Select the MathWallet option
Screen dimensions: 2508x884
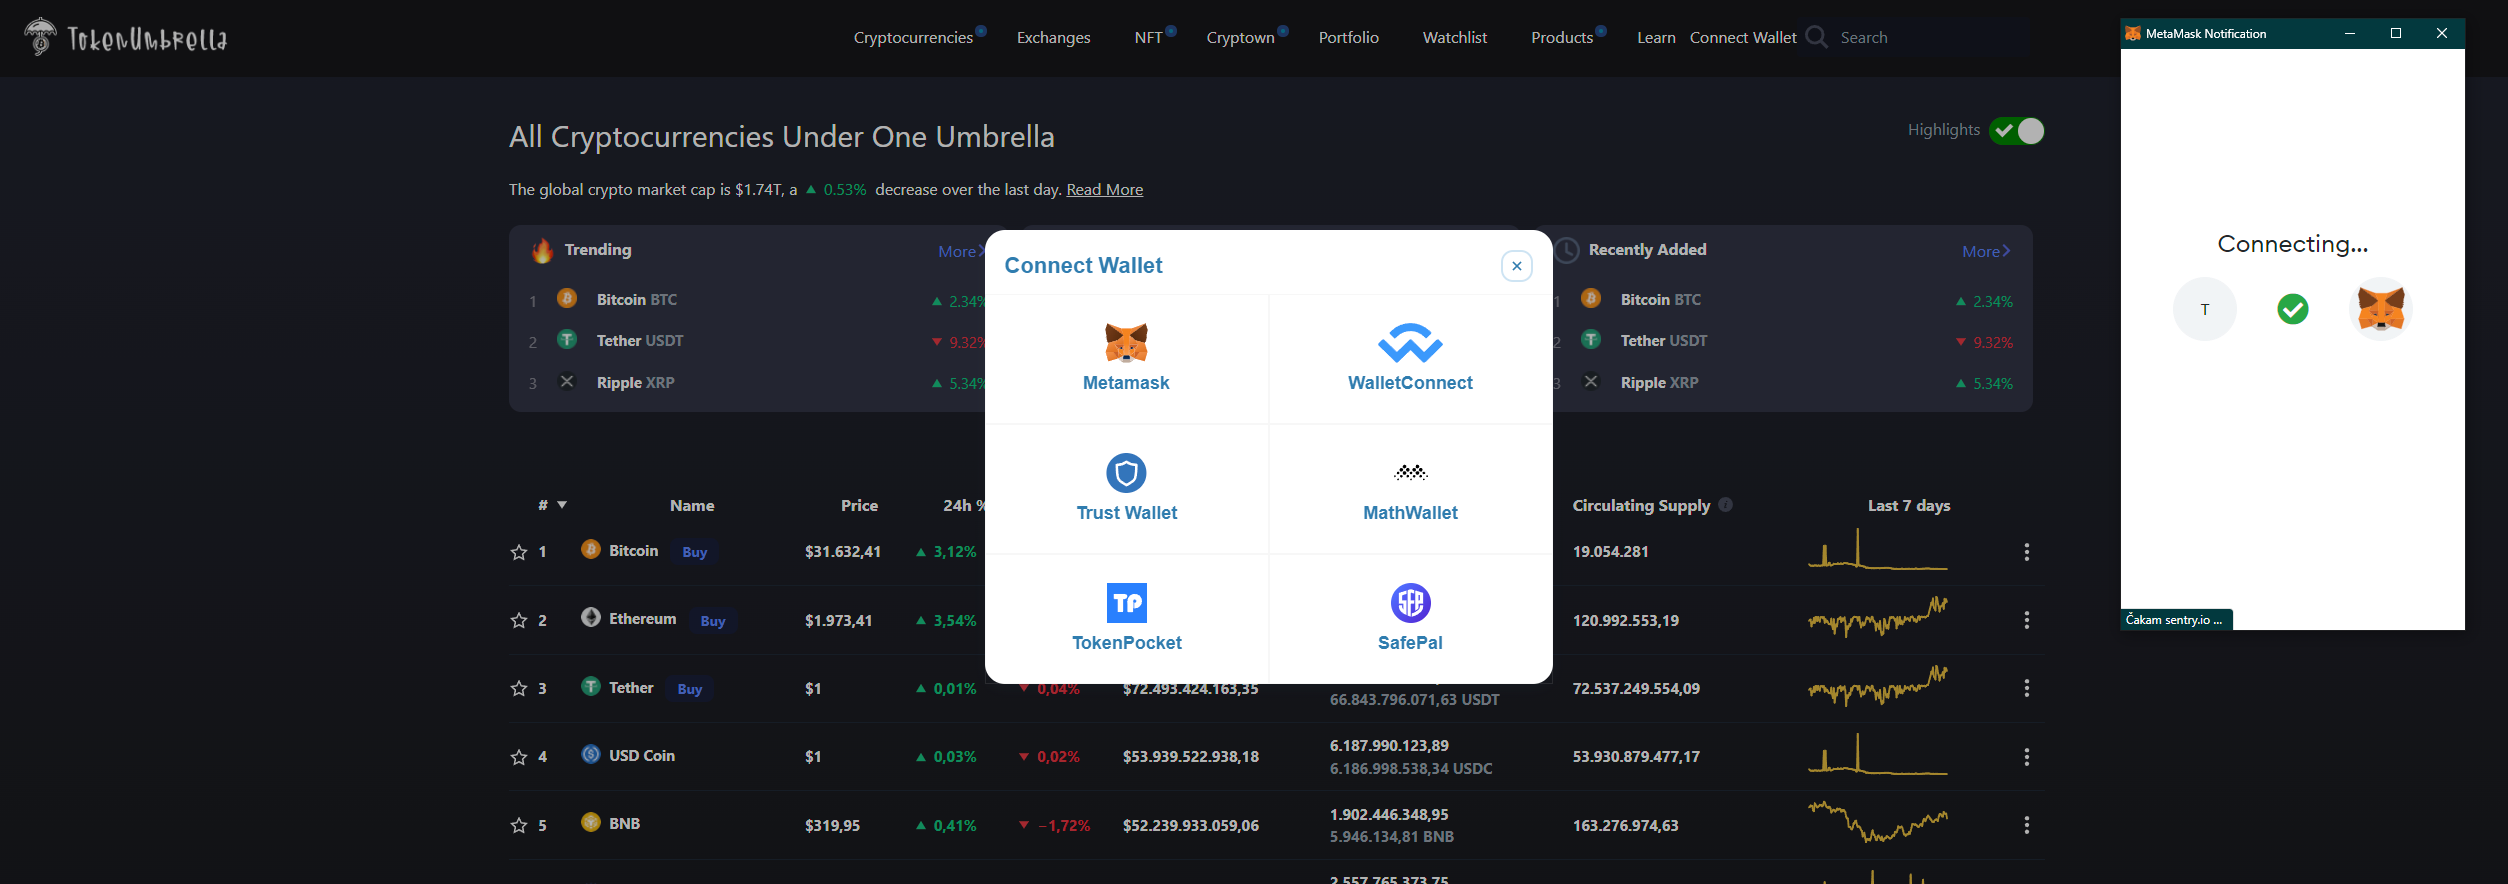[x=1410, y=489]
